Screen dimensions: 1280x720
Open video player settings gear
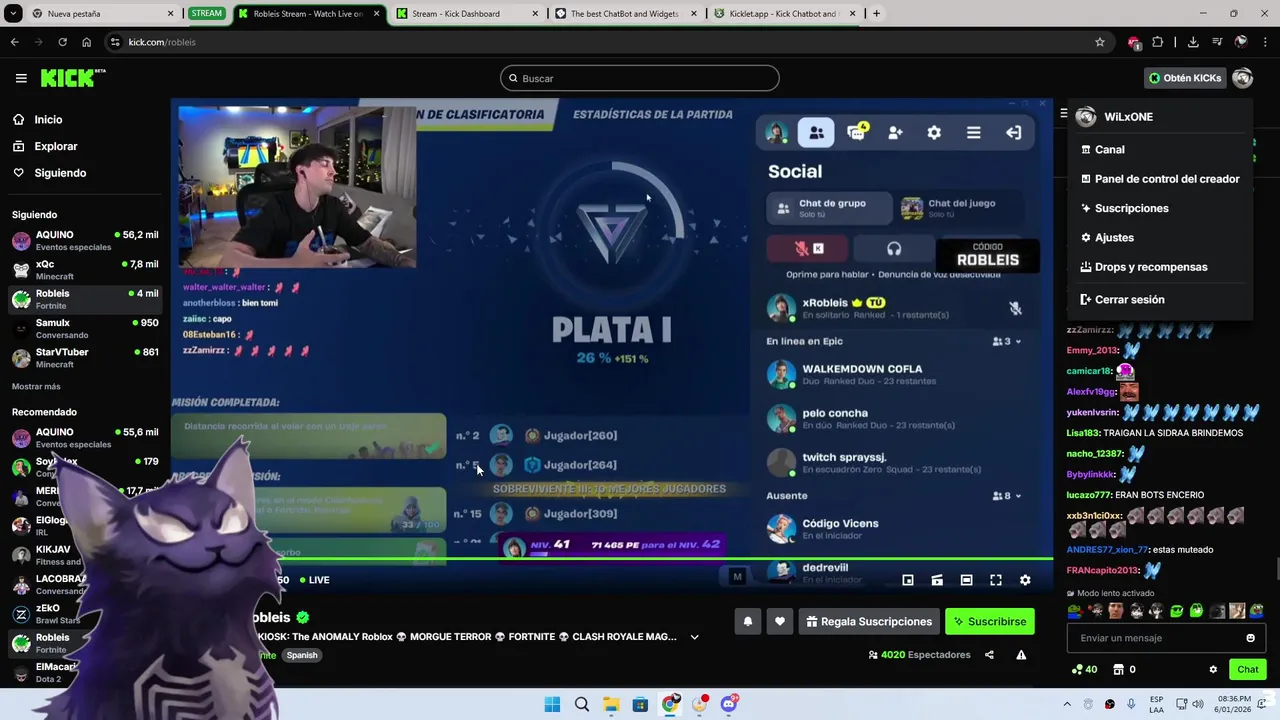point(1025,580)
